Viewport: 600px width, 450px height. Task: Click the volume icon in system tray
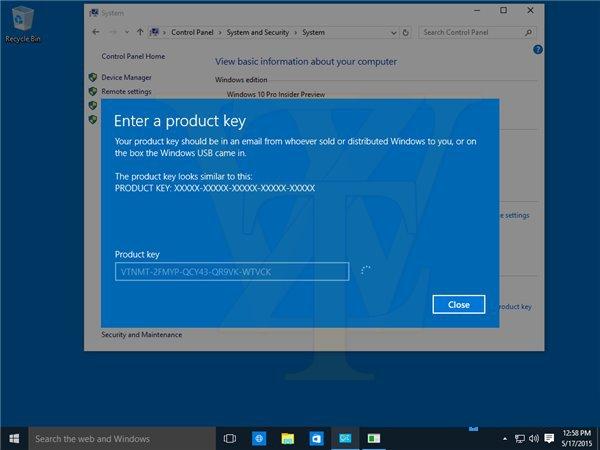point(533,438)
